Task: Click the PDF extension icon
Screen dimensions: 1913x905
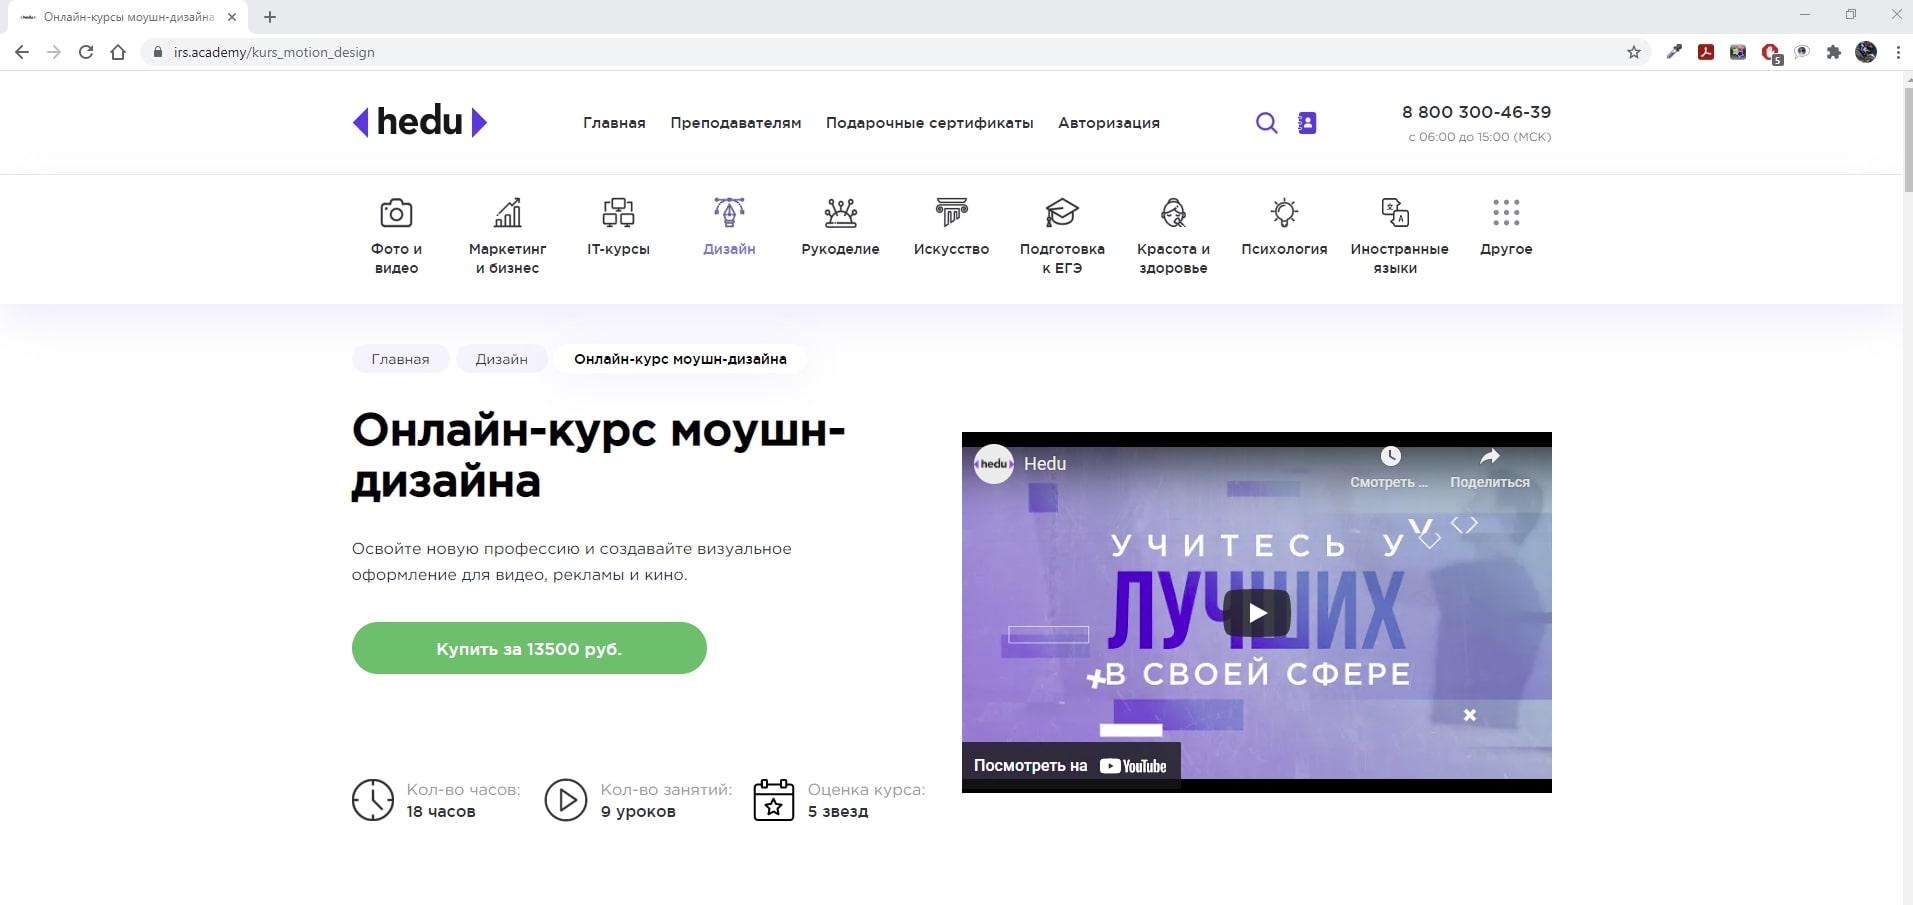Action: click(1706, 52)
